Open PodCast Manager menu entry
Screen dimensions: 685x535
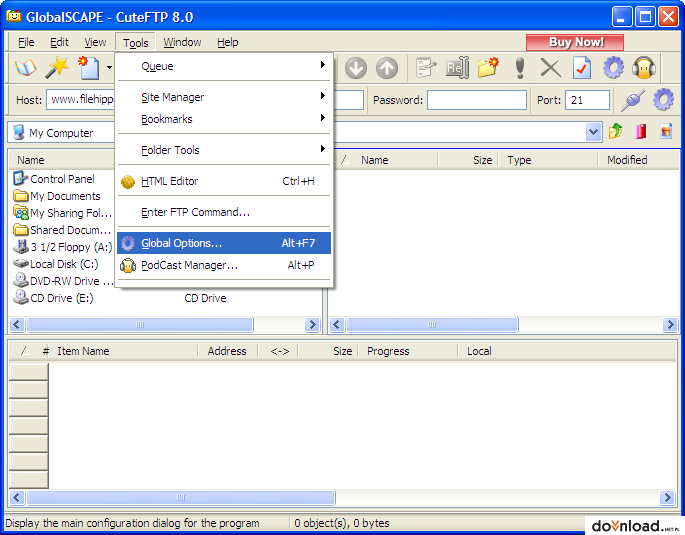point(223,265)
